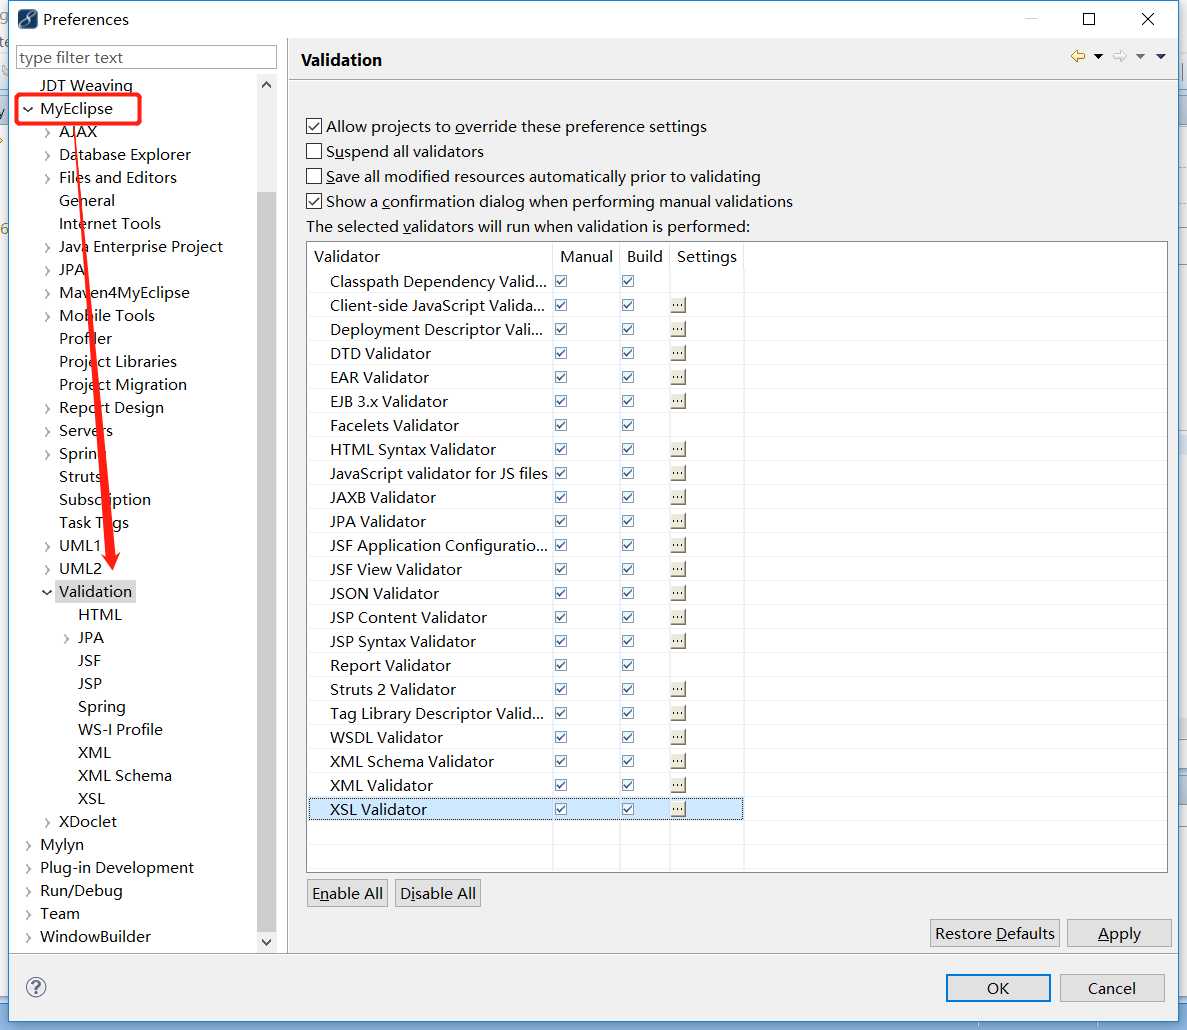The image size is (1187, 1030).
Task: Click Restore Defaults button
Action: [995, 933]
